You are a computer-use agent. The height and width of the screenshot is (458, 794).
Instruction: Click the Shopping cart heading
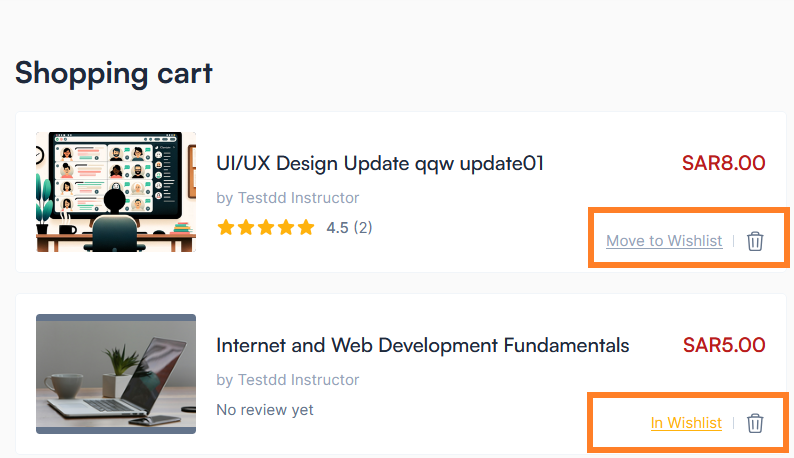click(114, 73)
